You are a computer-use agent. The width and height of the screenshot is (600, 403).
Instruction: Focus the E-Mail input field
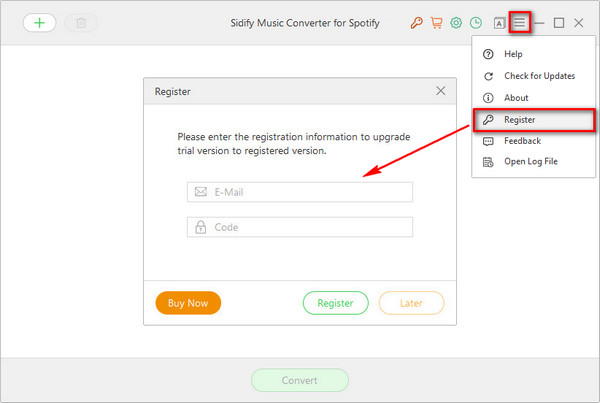[300, 192]
